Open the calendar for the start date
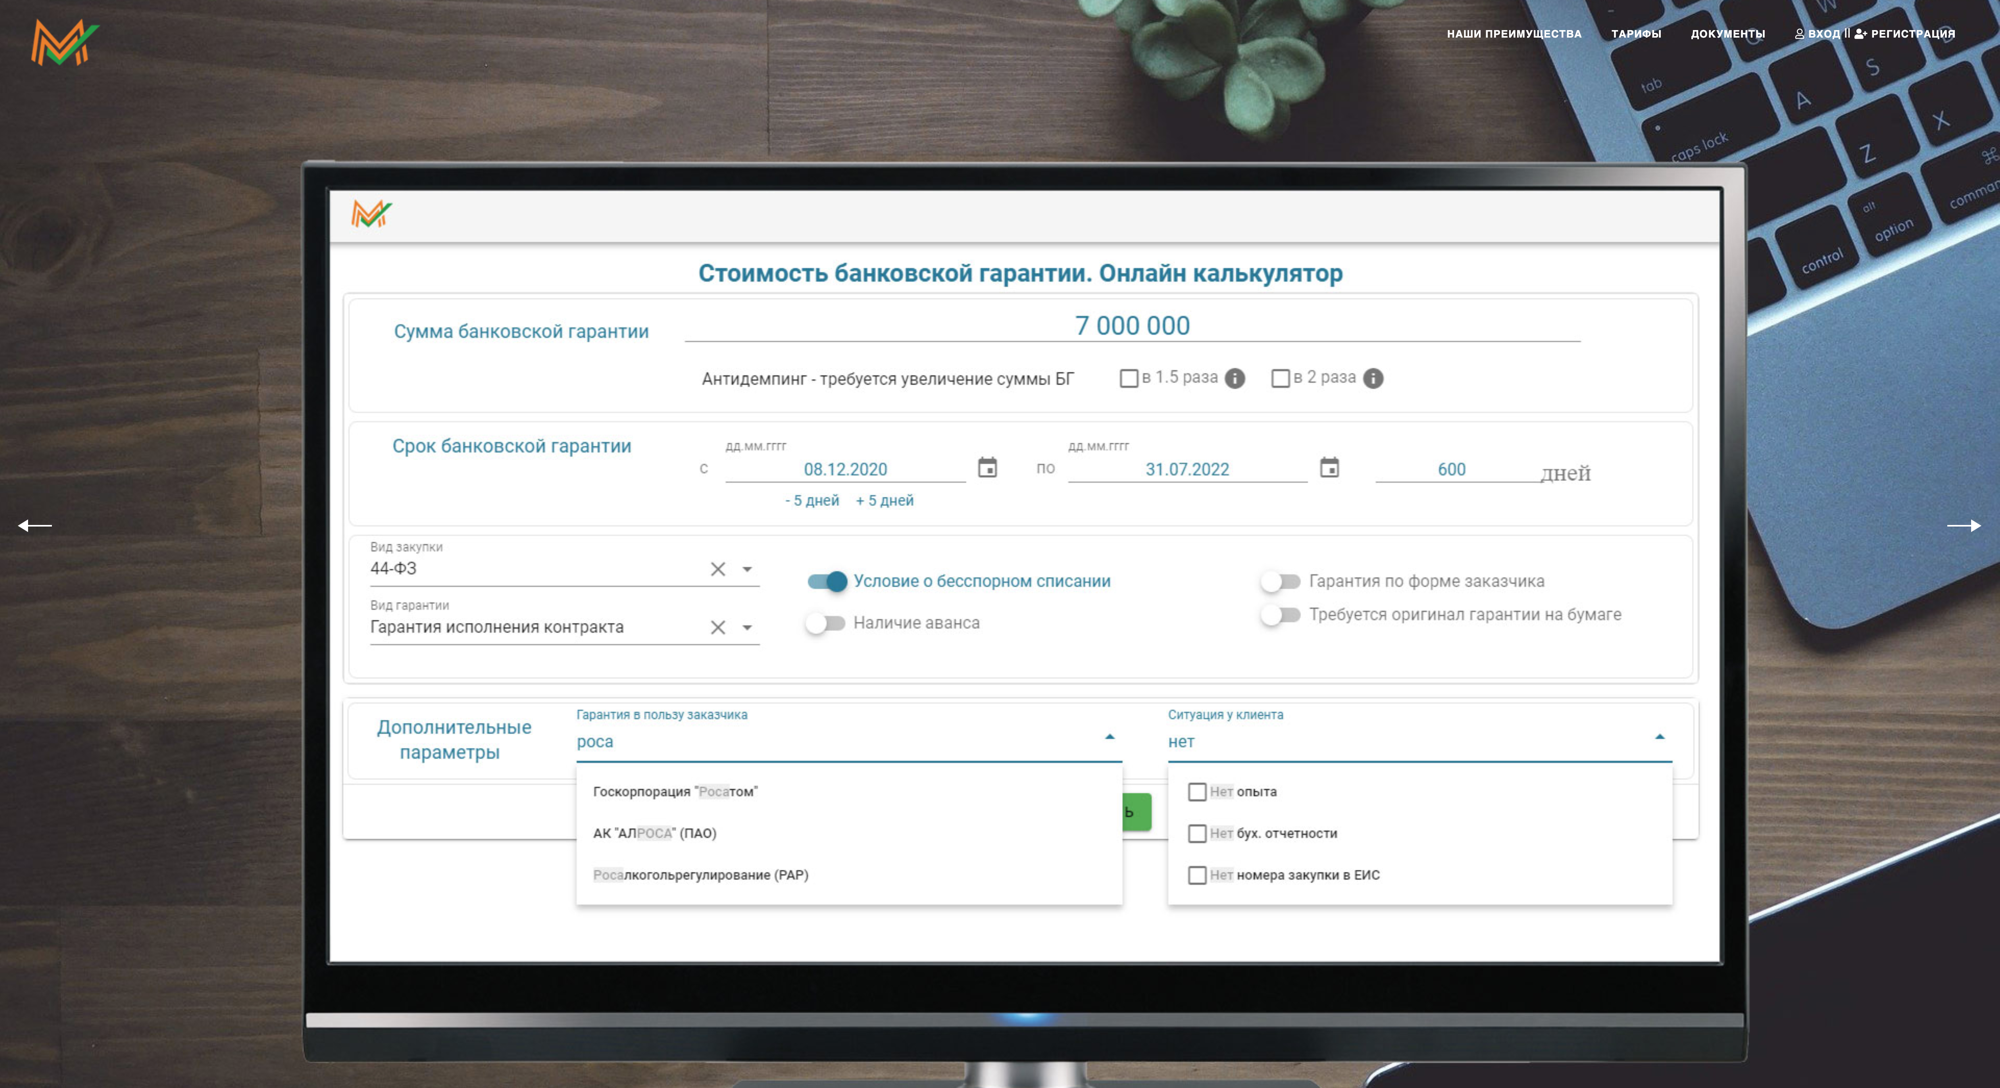 pos(987,467)
